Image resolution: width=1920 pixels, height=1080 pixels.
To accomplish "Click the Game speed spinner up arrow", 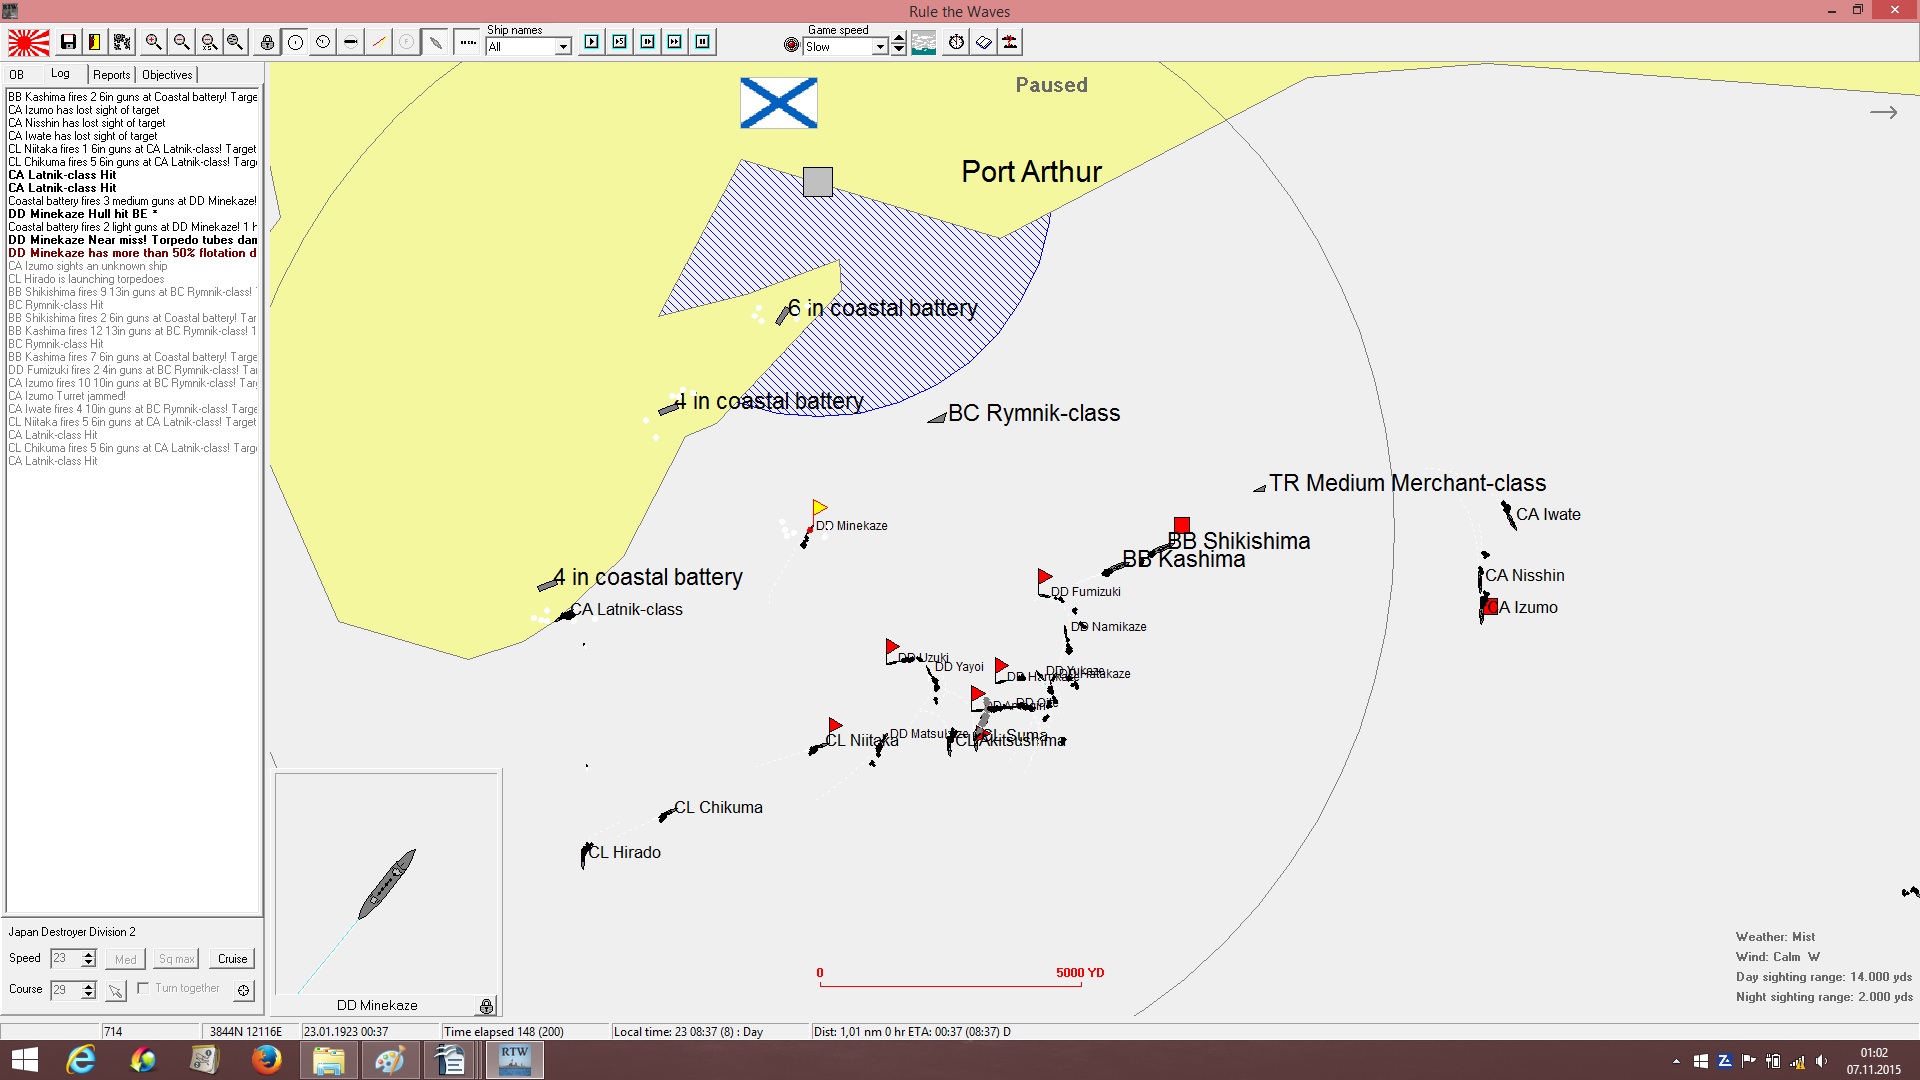I will click(x=899, y=39).
